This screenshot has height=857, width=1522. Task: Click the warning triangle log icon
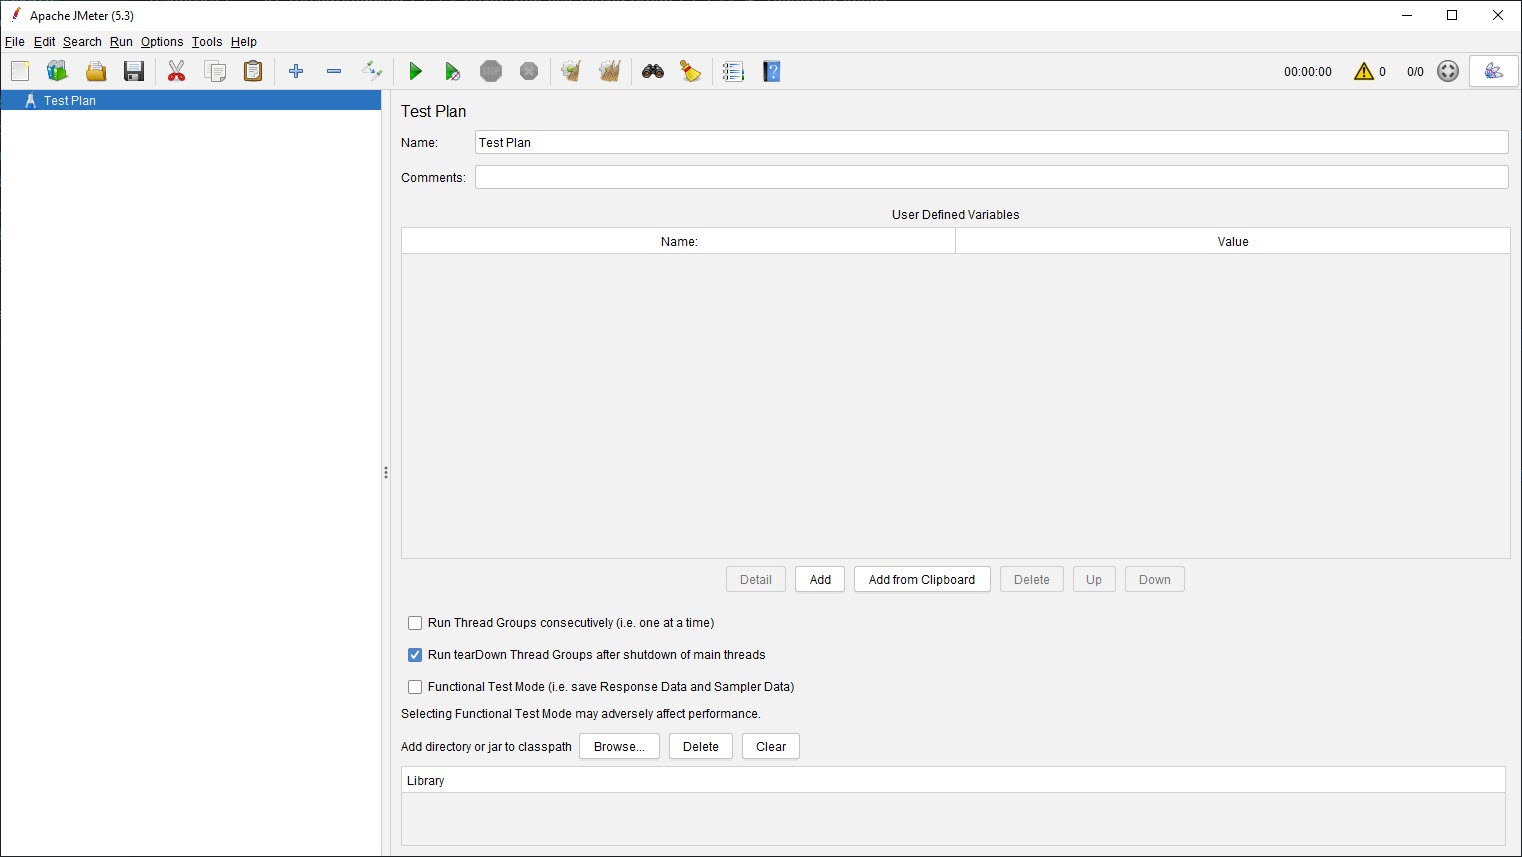pos(1364,71)
